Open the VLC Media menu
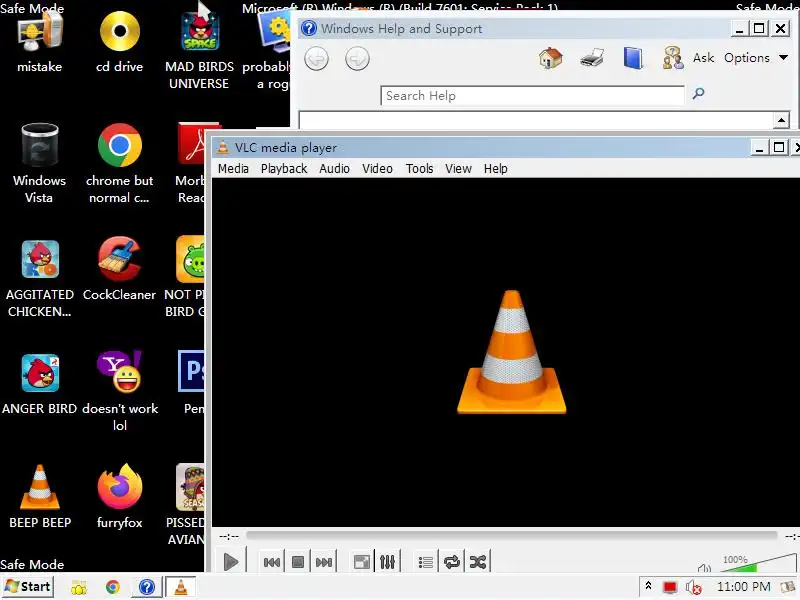Screen dimensions: 800x600 coord(233,169)
